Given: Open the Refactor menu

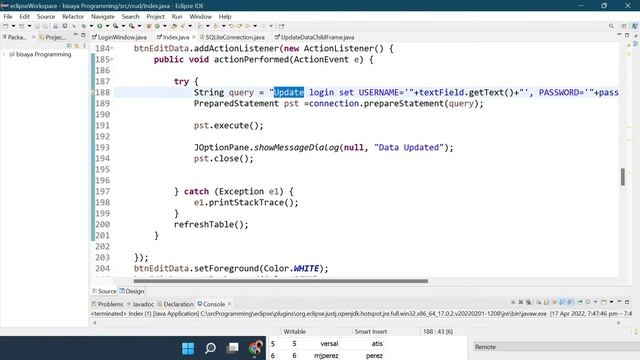Looking at the screenshot, I should pos(73,16).
